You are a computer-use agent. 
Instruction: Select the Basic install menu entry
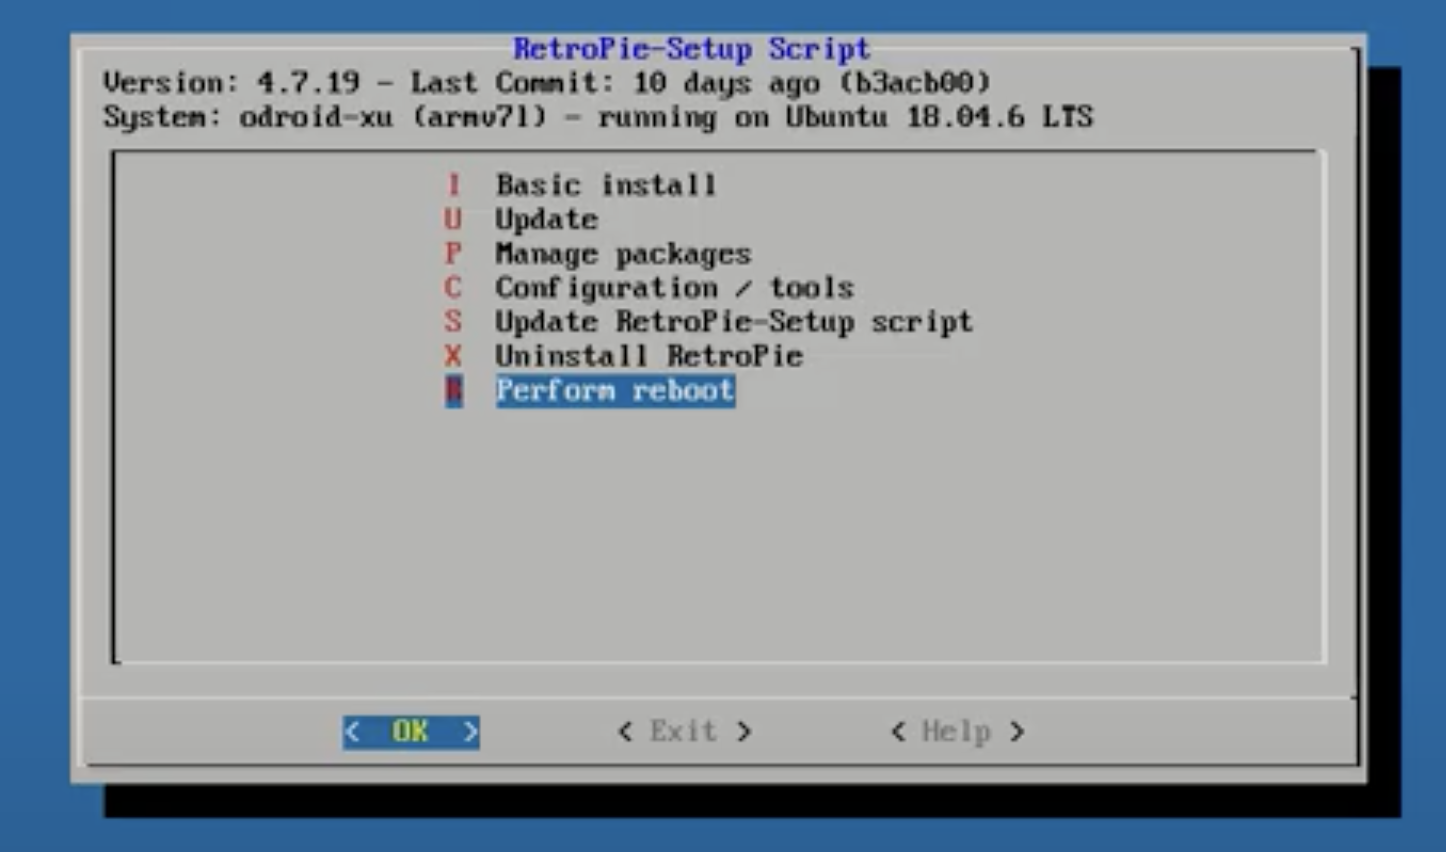[x=606, y=185]
